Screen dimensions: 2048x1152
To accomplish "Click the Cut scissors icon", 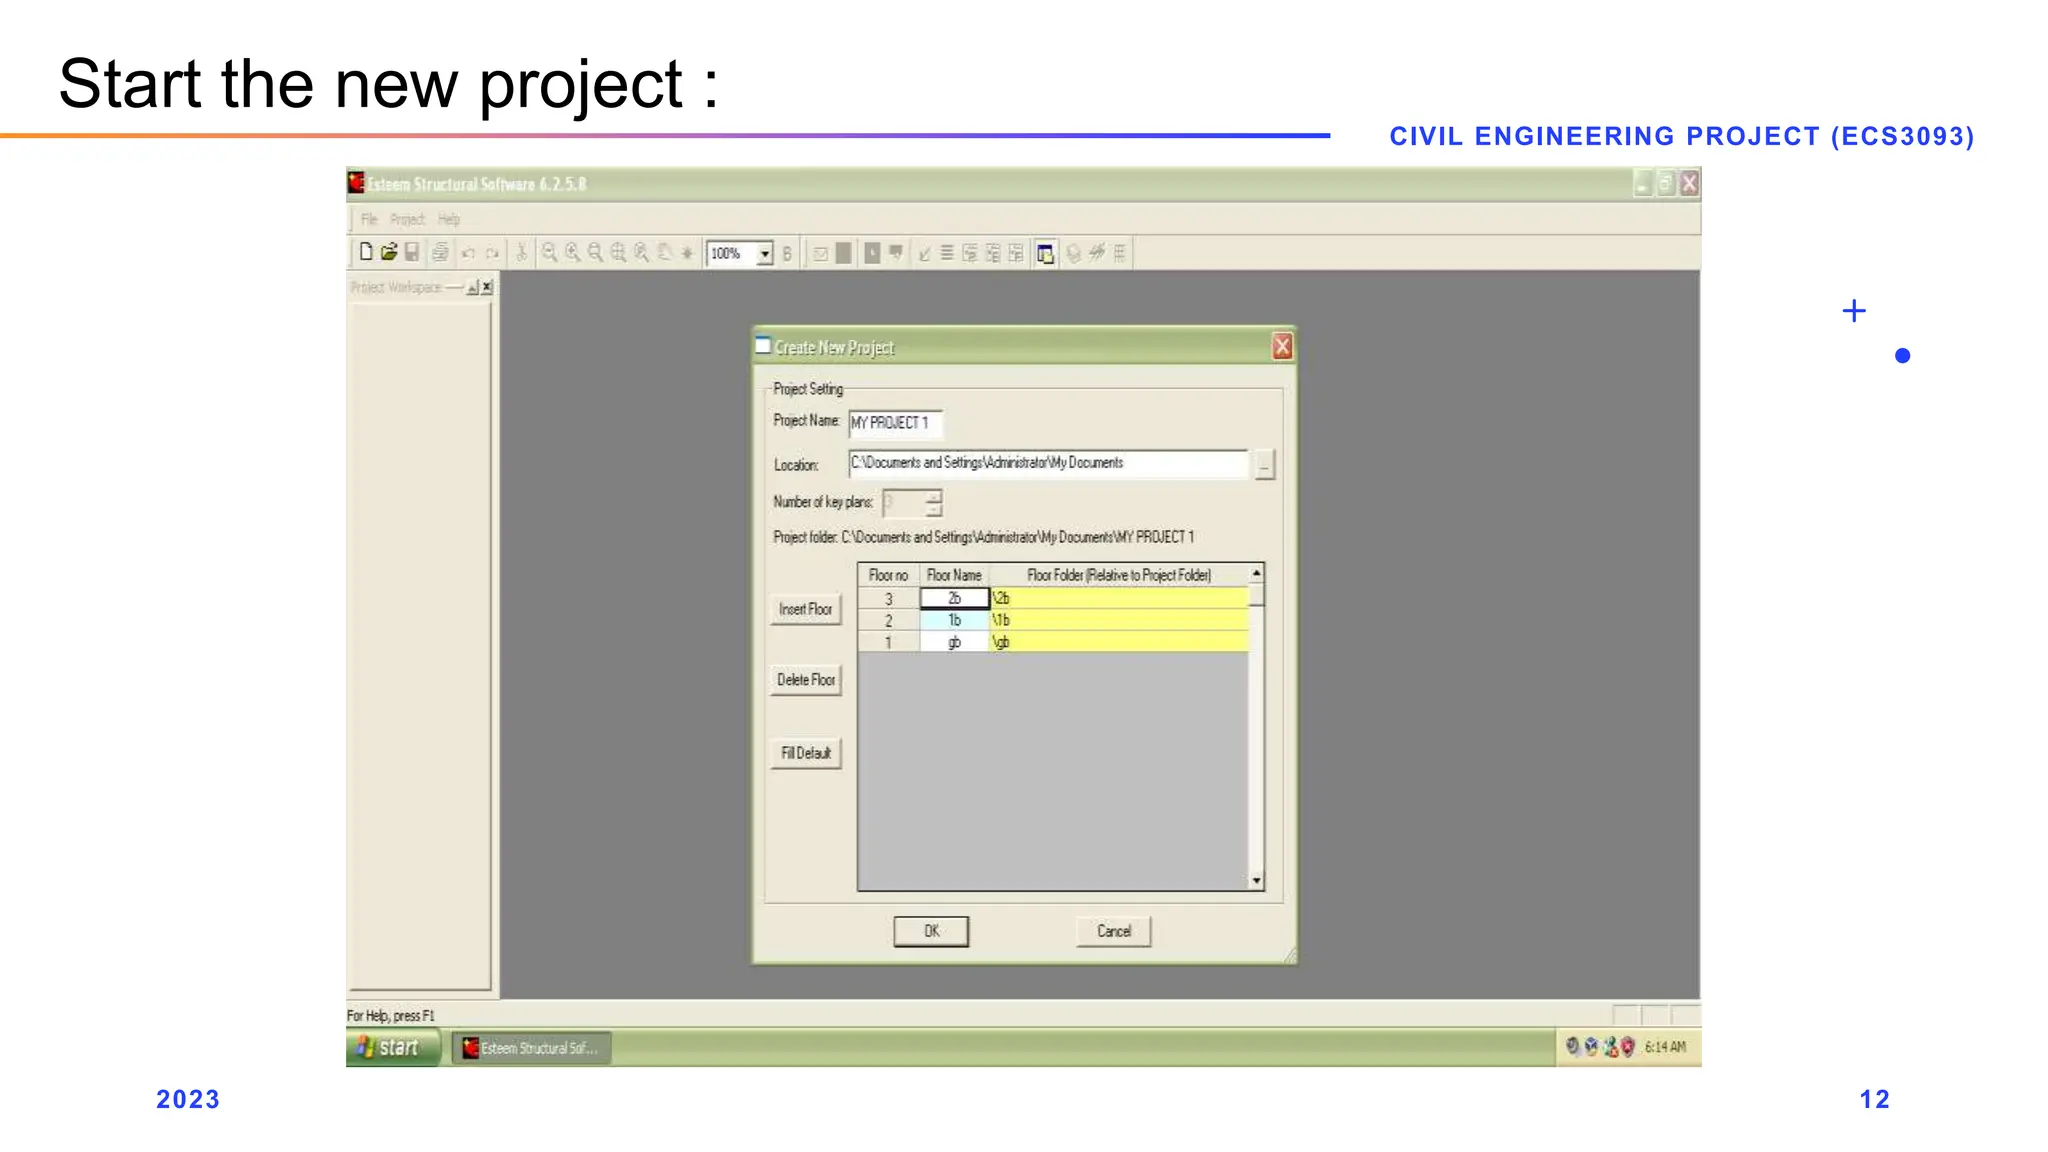I will 521,253.
